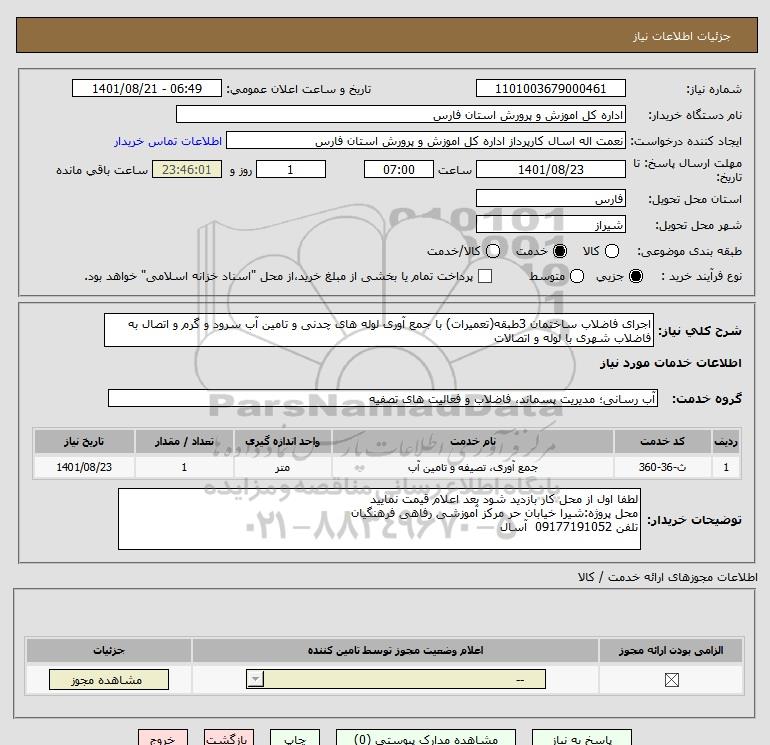Click the unit cell متر
Screen dimensions: 770x745
[282, 467]
